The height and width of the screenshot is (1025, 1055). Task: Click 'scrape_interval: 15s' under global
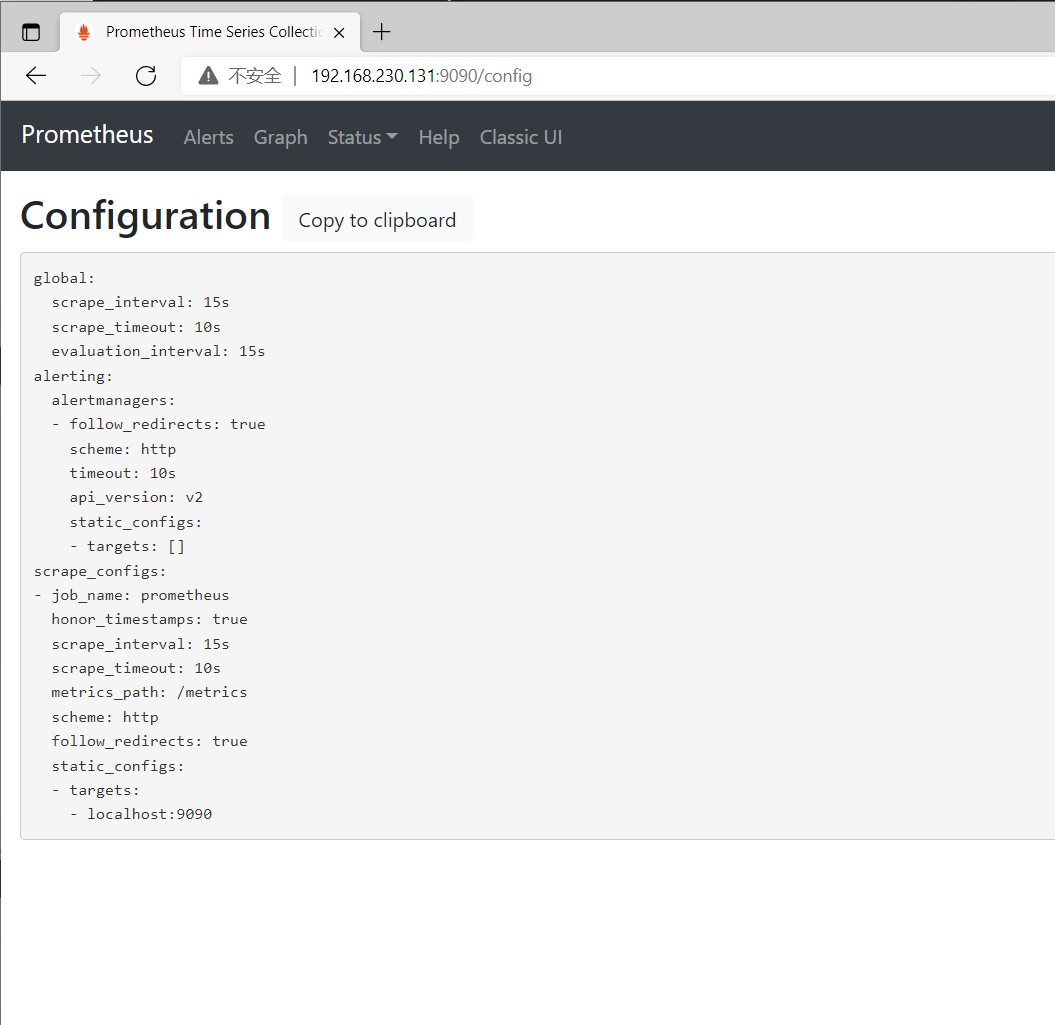tap(141, 303)
